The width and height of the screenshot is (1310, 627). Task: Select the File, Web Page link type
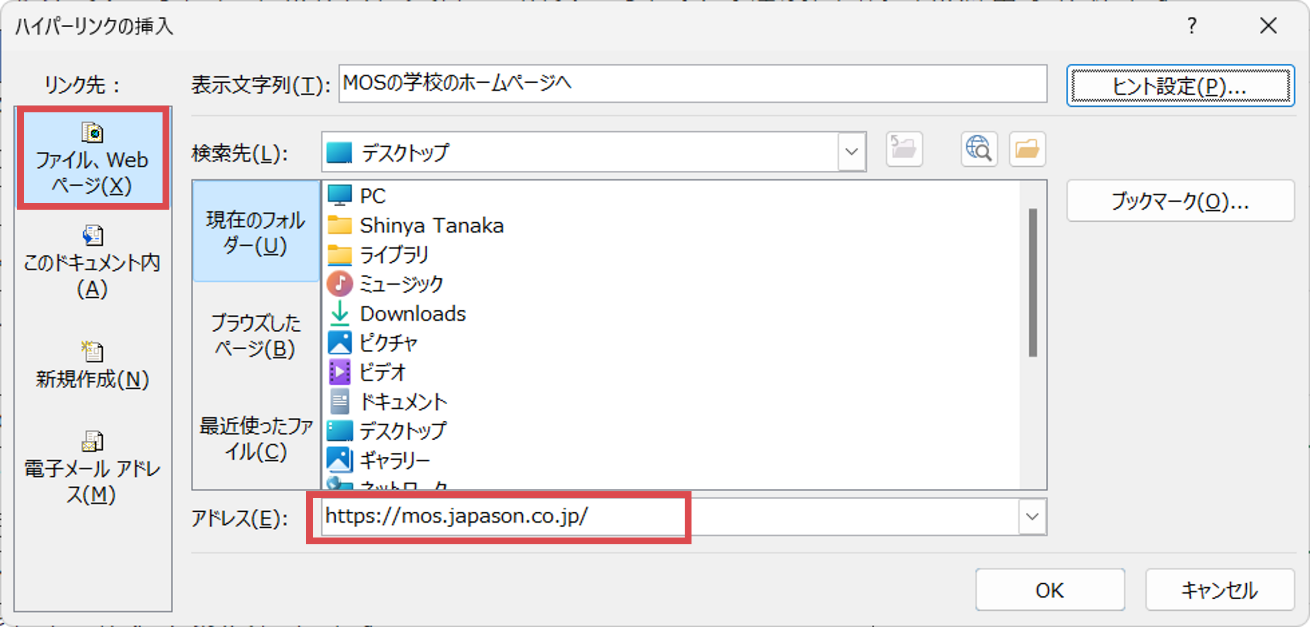tap(92, 159)
